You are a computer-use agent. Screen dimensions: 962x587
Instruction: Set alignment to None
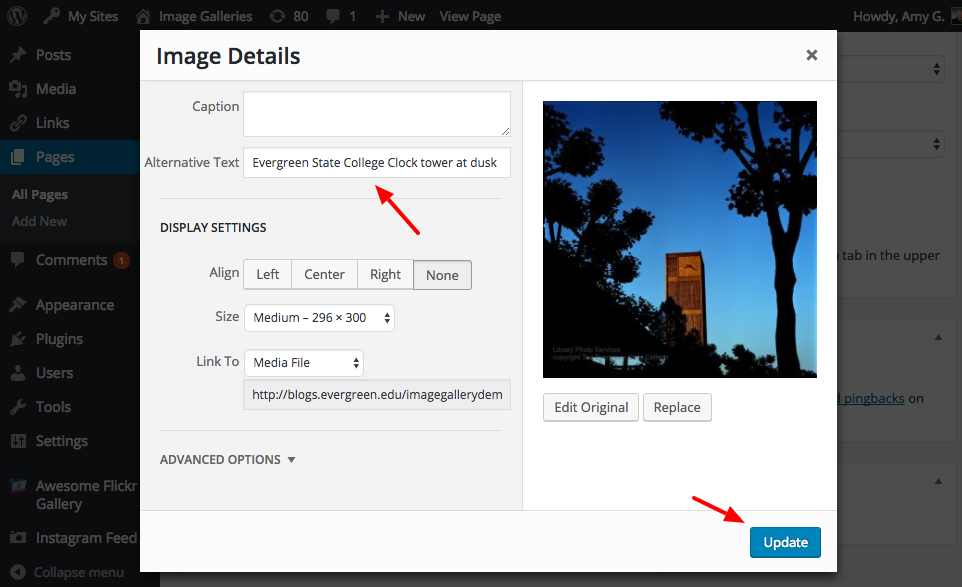click(x=442, y=275)
